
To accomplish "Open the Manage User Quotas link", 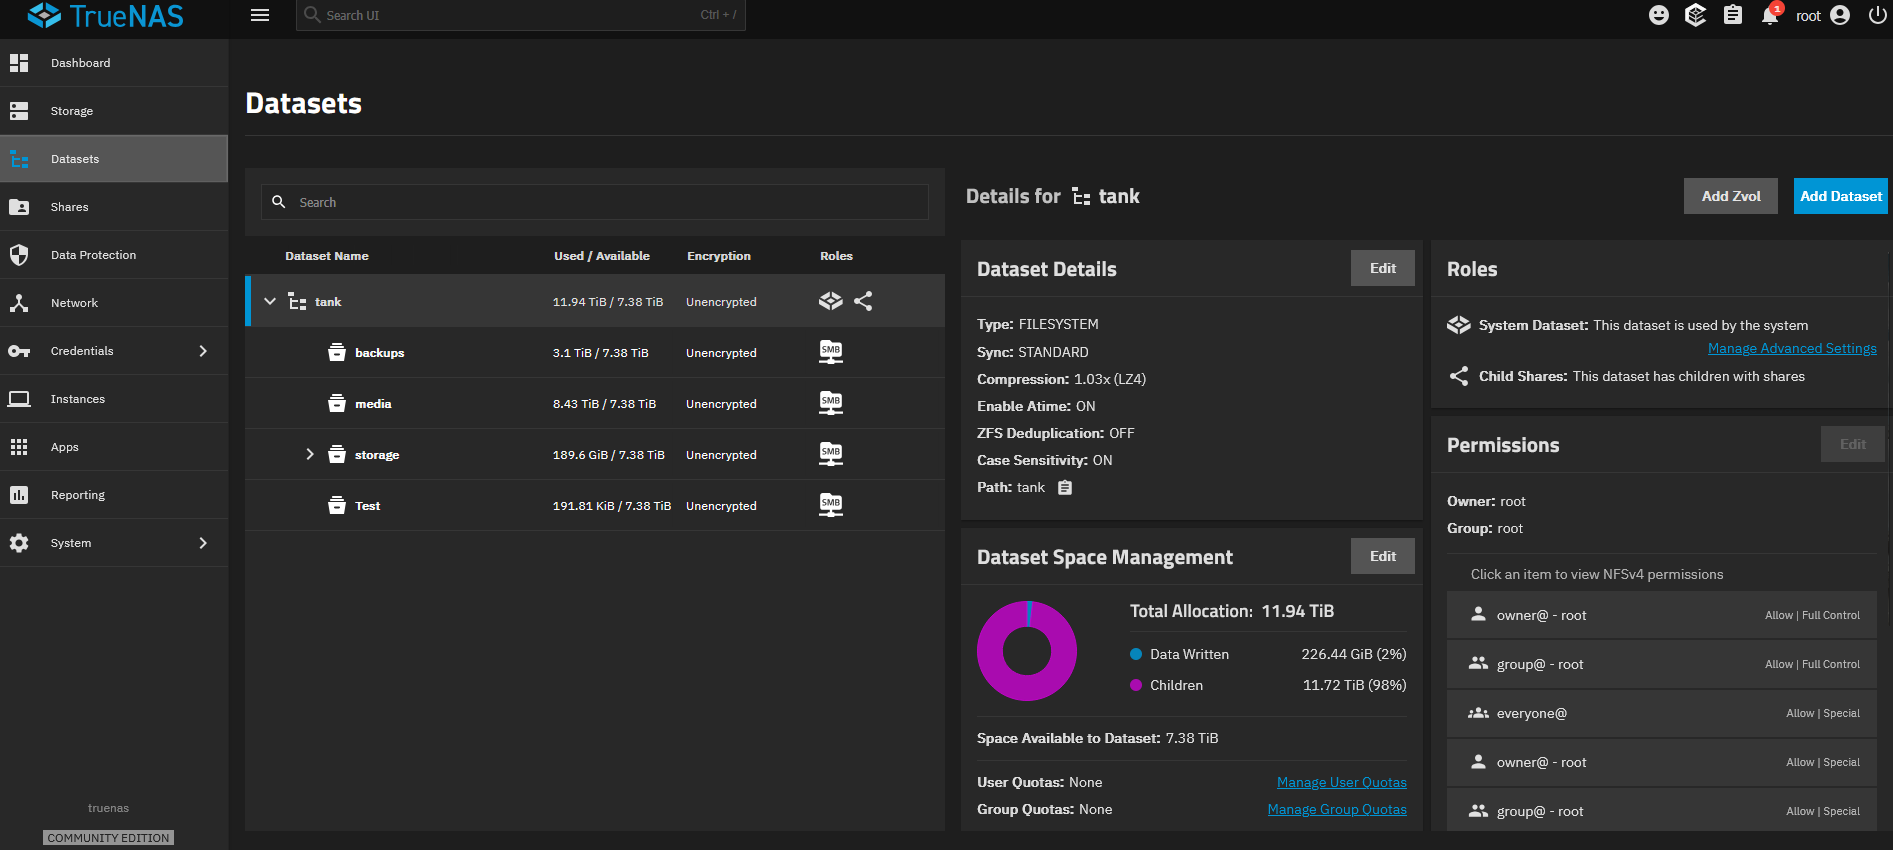I will (1341, 782).
